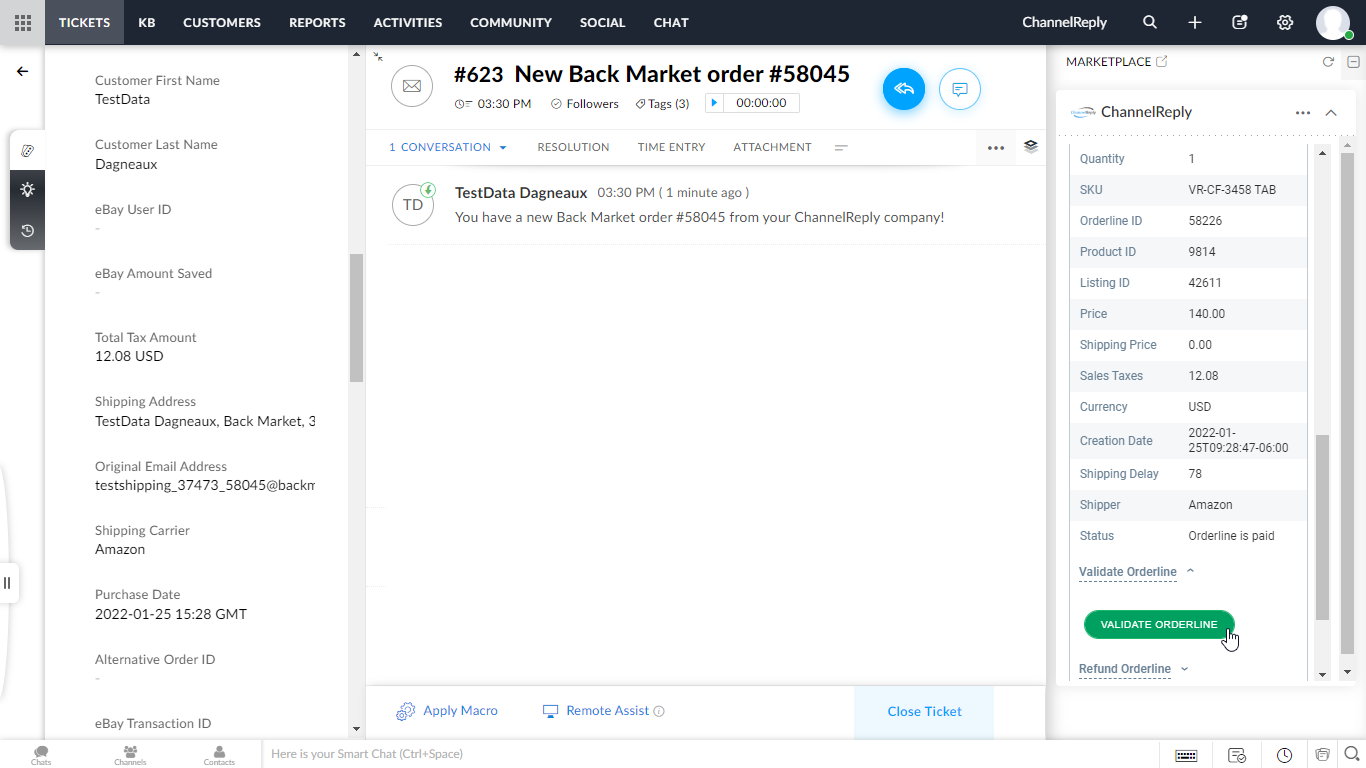Screen dimensions: 1366x768
Task: Open the 1 Conversation dropdown
Action: tap(448, 147)
